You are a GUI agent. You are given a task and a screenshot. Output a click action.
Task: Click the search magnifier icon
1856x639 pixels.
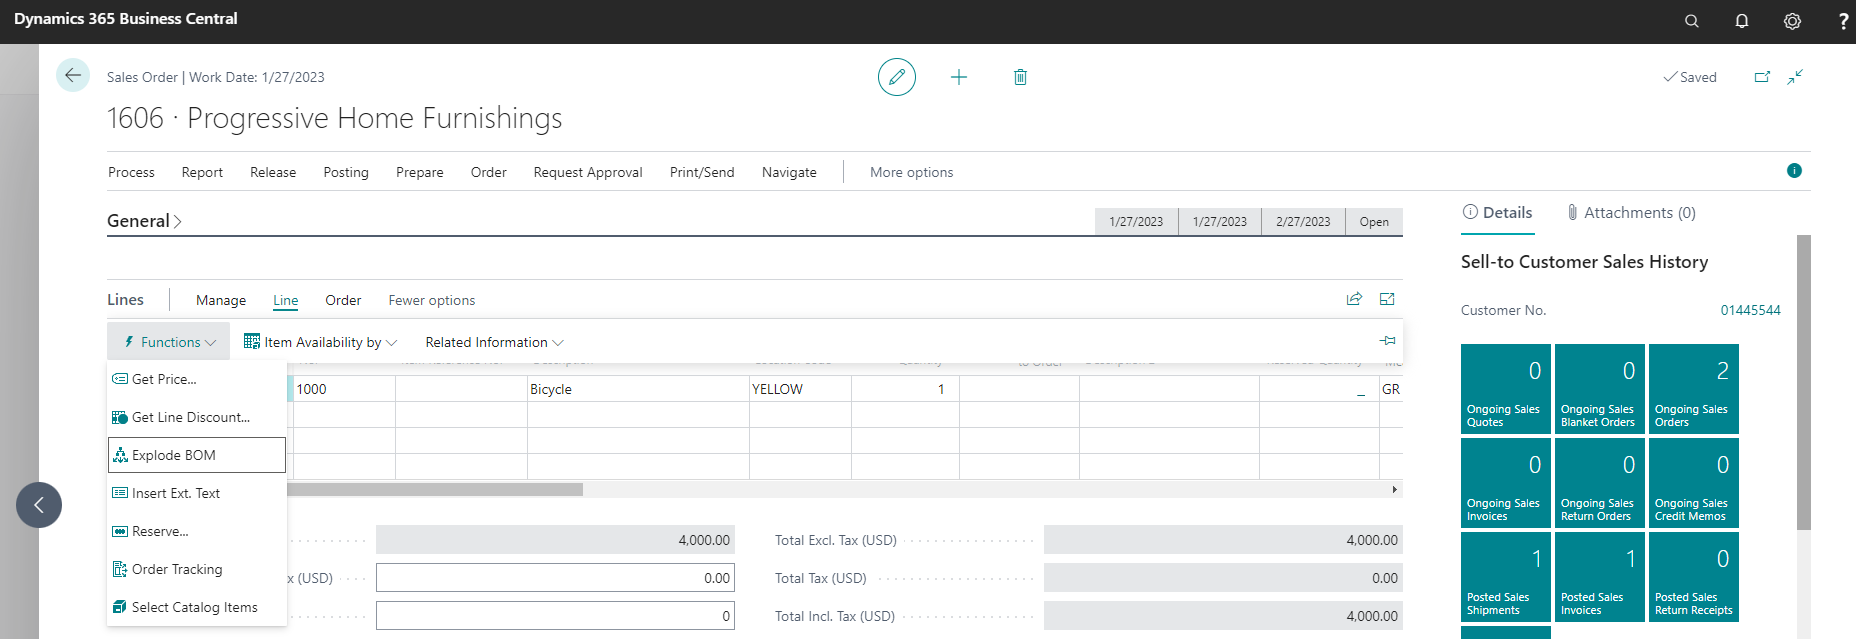(x=1692, y=21)
